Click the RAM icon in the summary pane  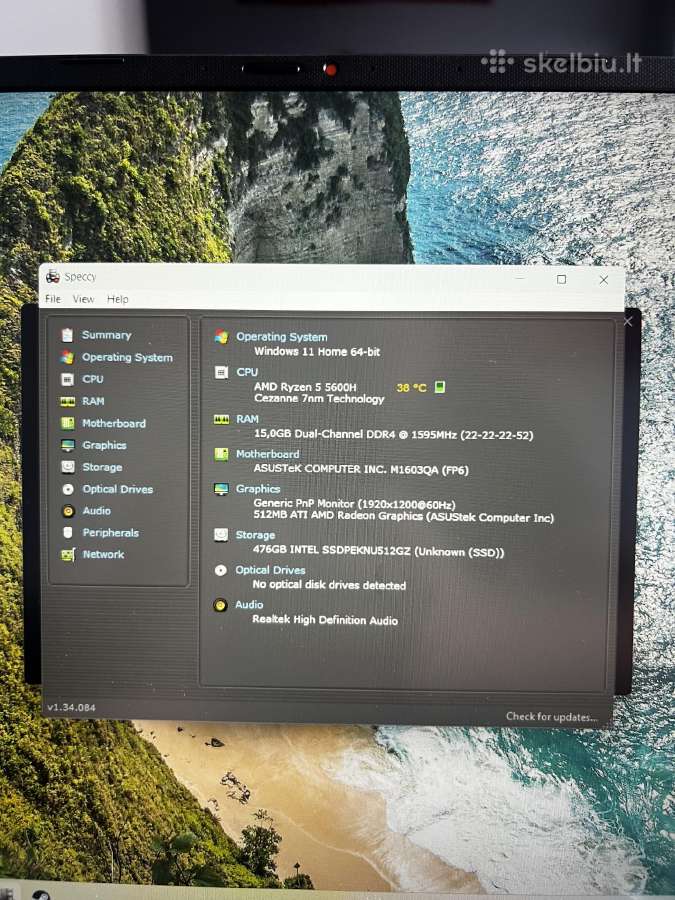221,420
